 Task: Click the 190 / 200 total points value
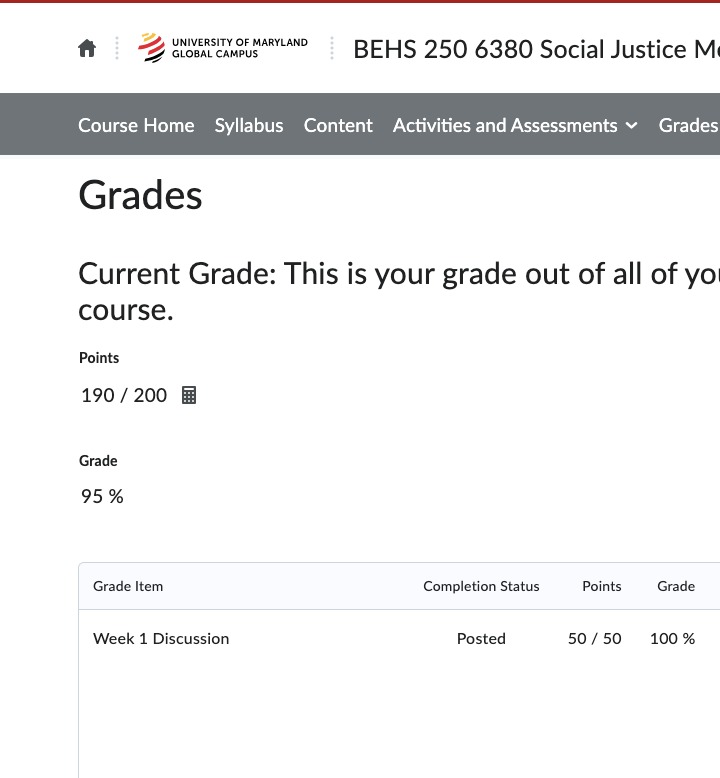(124, 395)
